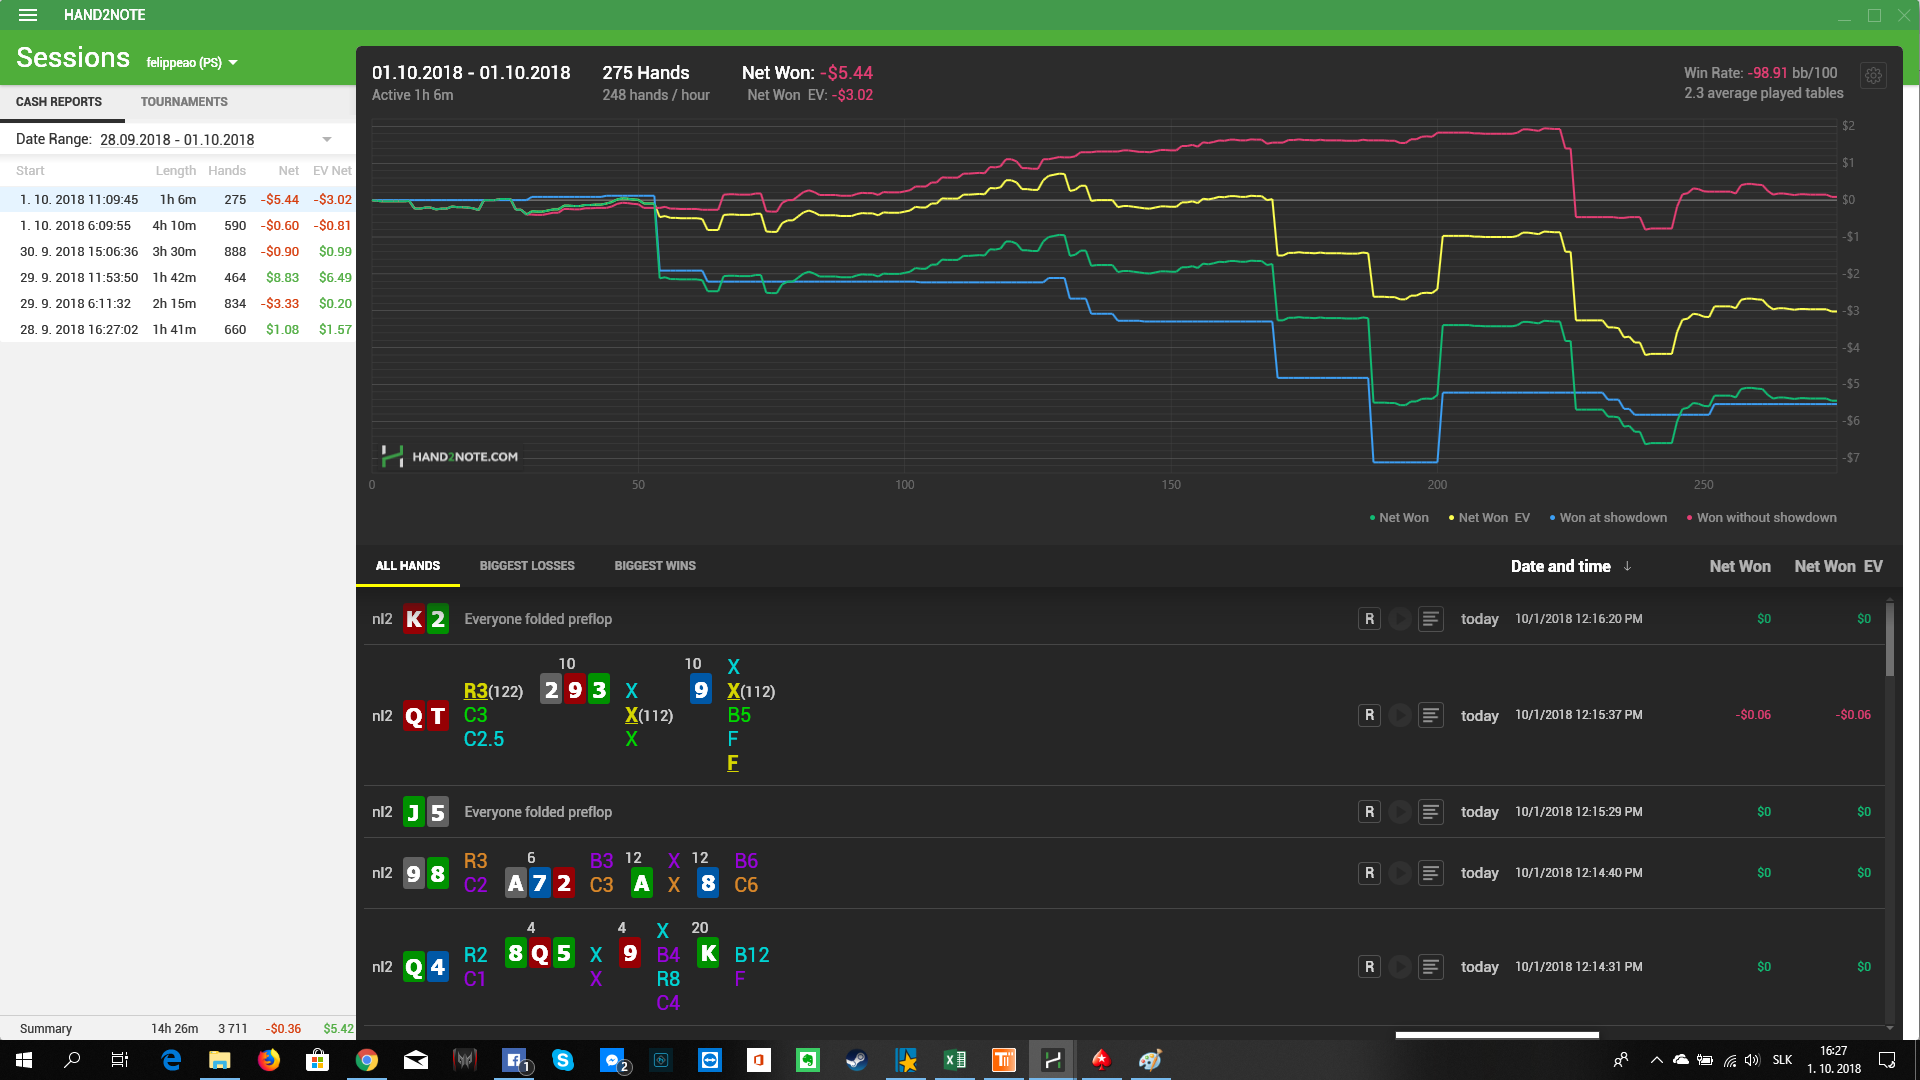
Task: Toggle the Net Won EV chart series
Action: click(x=1489, y=518)
